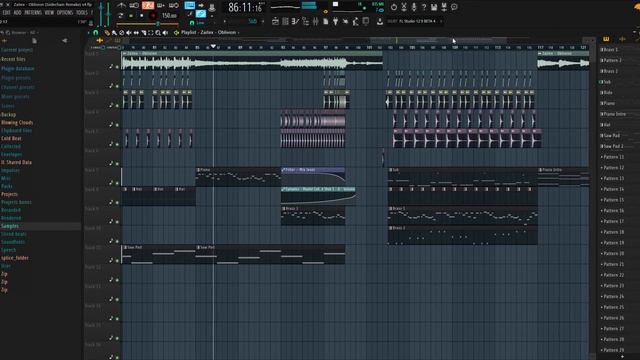This screenshot has width=640, height=360.
Task: Arm the red record button
Action: (152, 16)
